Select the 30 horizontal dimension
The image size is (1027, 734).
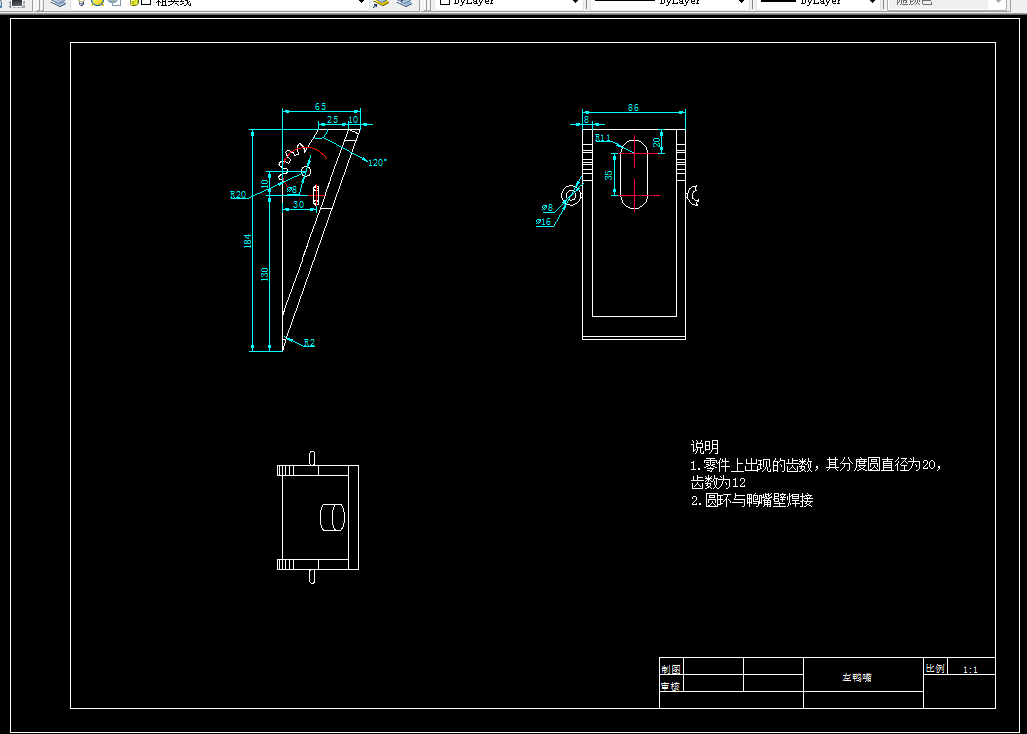pos(299,204)
